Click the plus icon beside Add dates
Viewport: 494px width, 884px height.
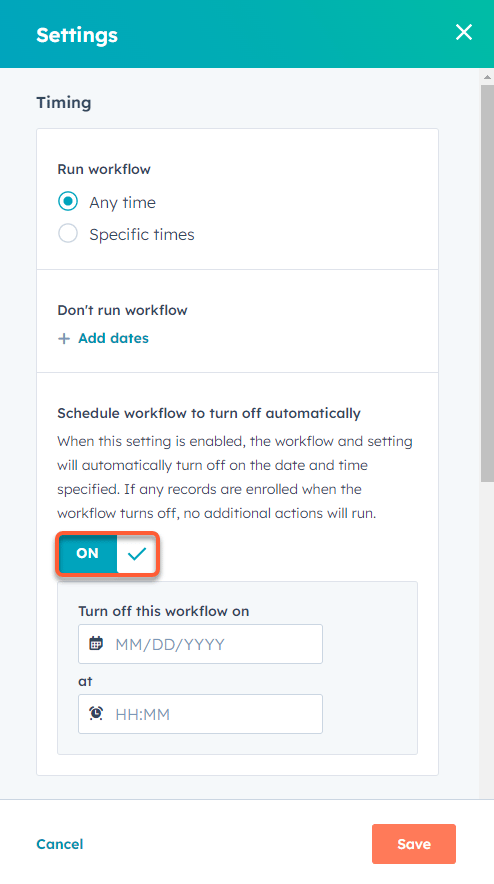pos(64,338)
